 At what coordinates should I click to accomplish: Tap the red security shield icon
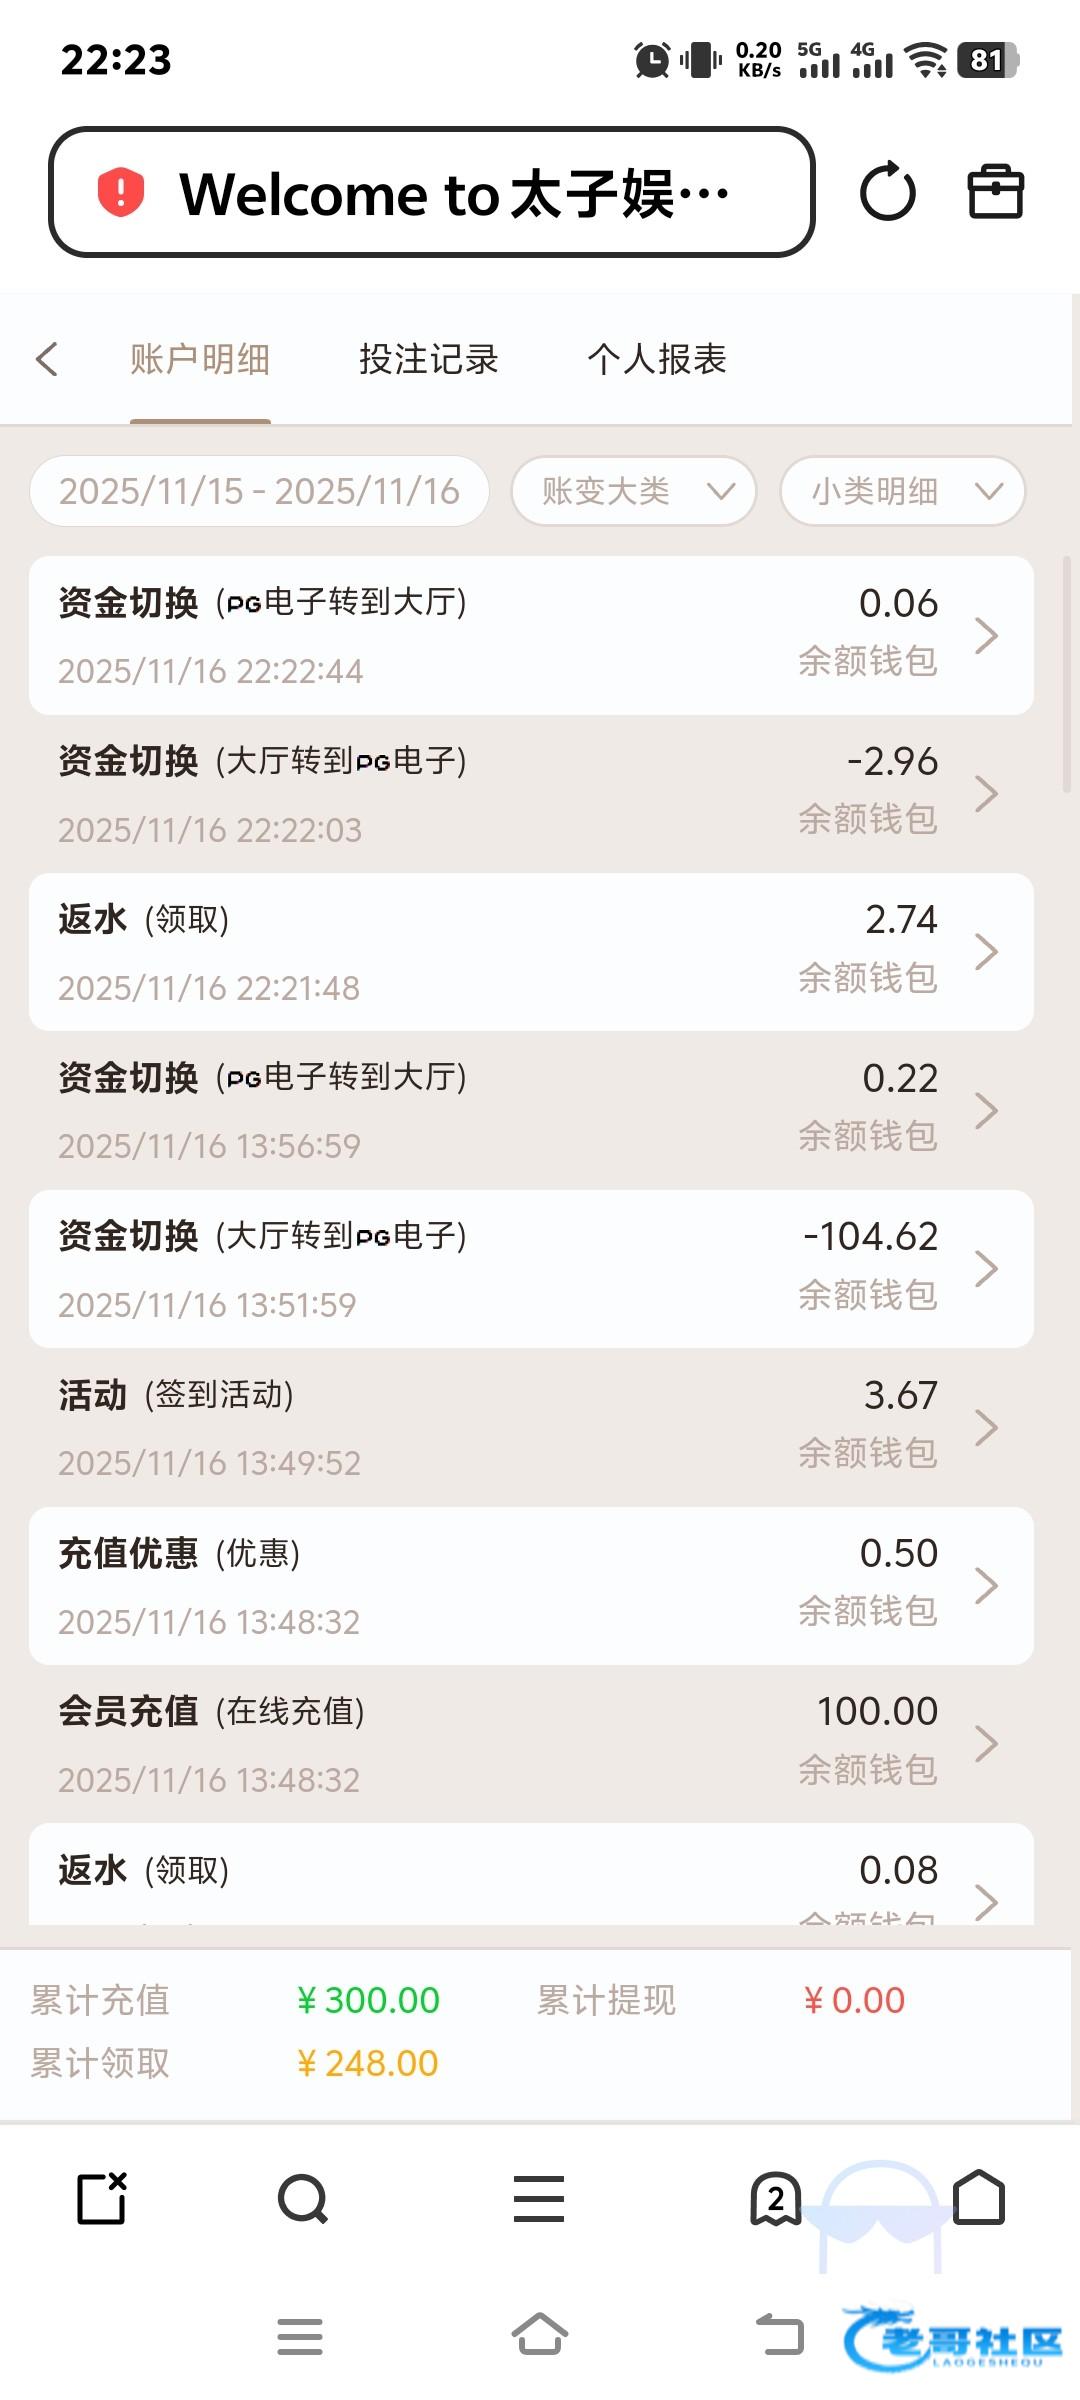(121, 192)
